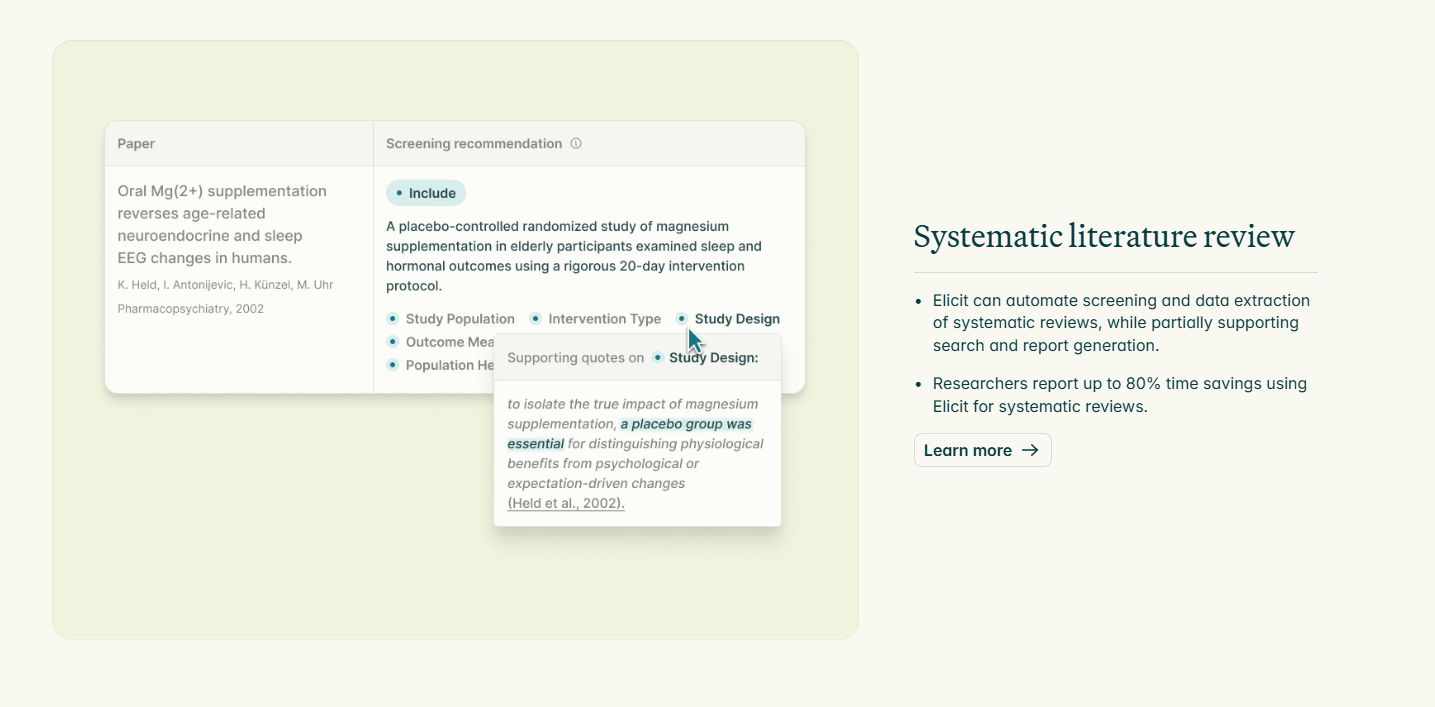Image resolution: width=1435 pixels, height=707 pixels.
Task: Click the 80% time savings bullet text
Action: [x=1120, y=395]
